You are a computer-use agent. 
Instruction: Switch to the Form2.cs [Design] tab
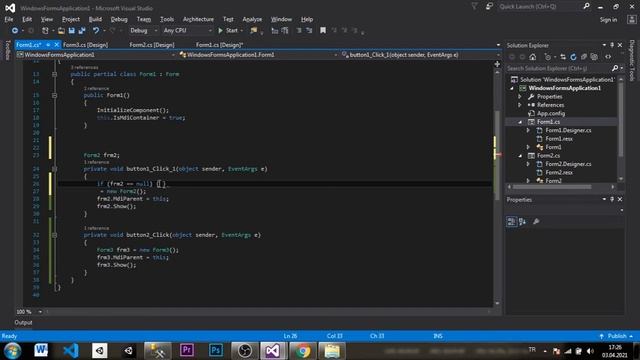coord(152,45)
